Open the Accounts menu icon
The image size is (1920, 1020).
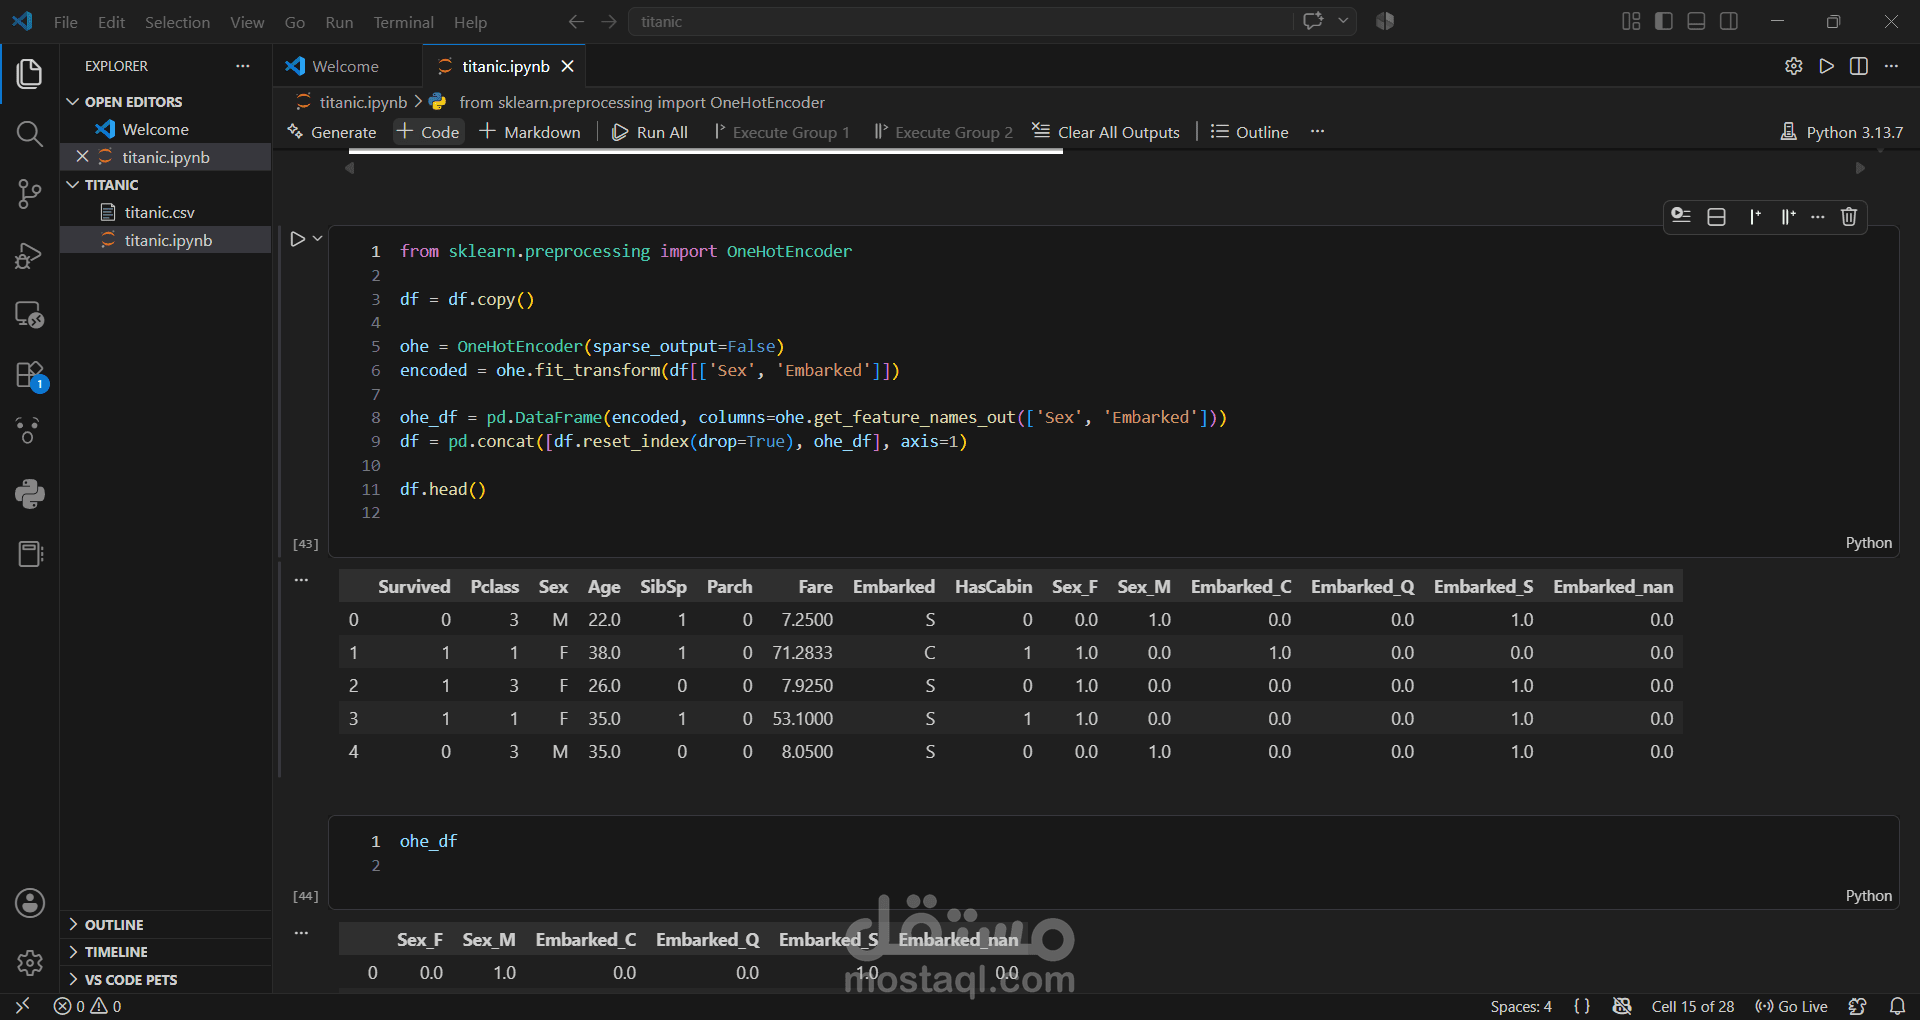tap(30, 903)
